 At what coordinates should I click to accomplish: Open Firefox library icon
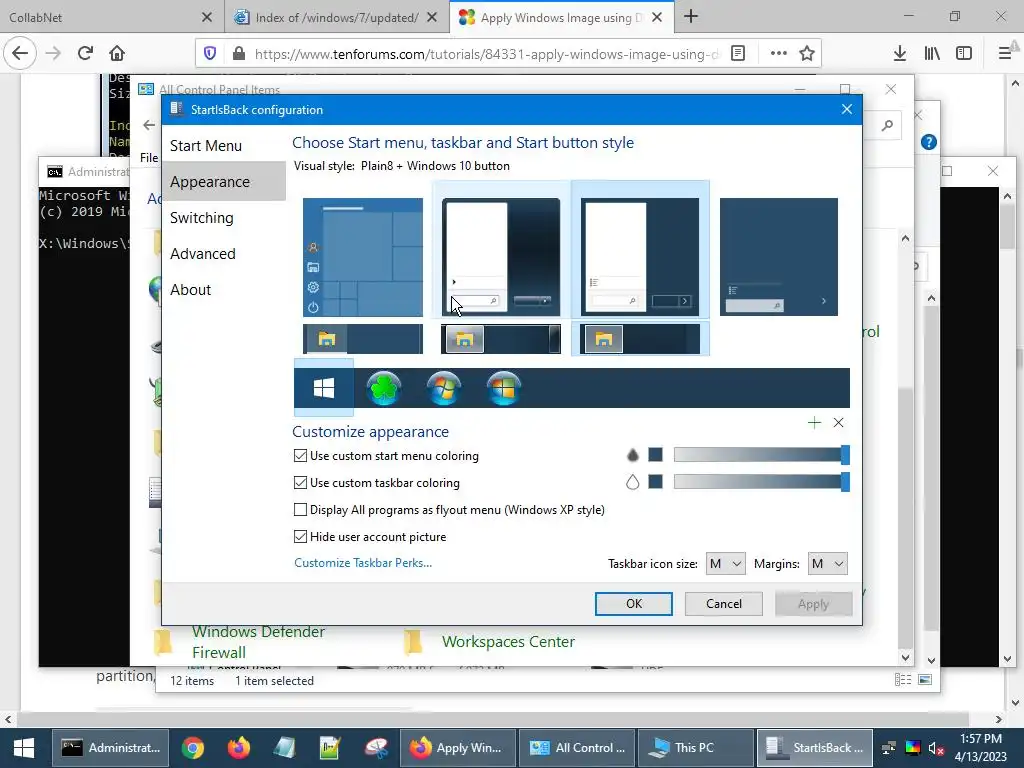(932, 53)
